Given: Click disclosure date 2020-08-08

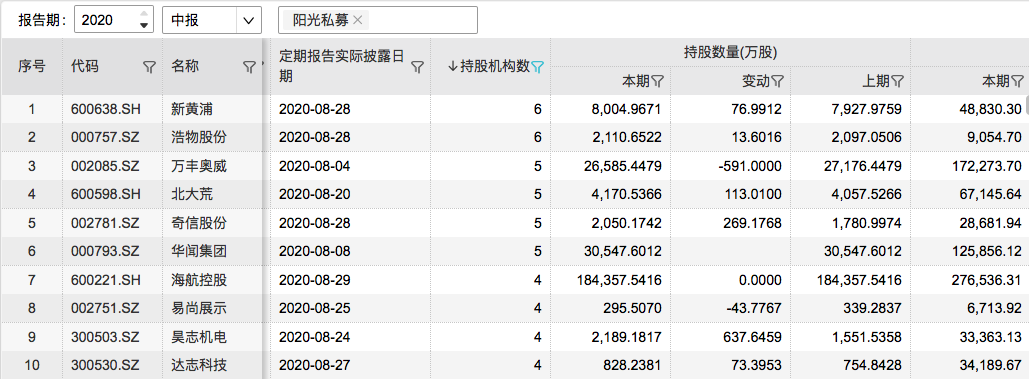Looking at the screenshot, I should point(315,251).
